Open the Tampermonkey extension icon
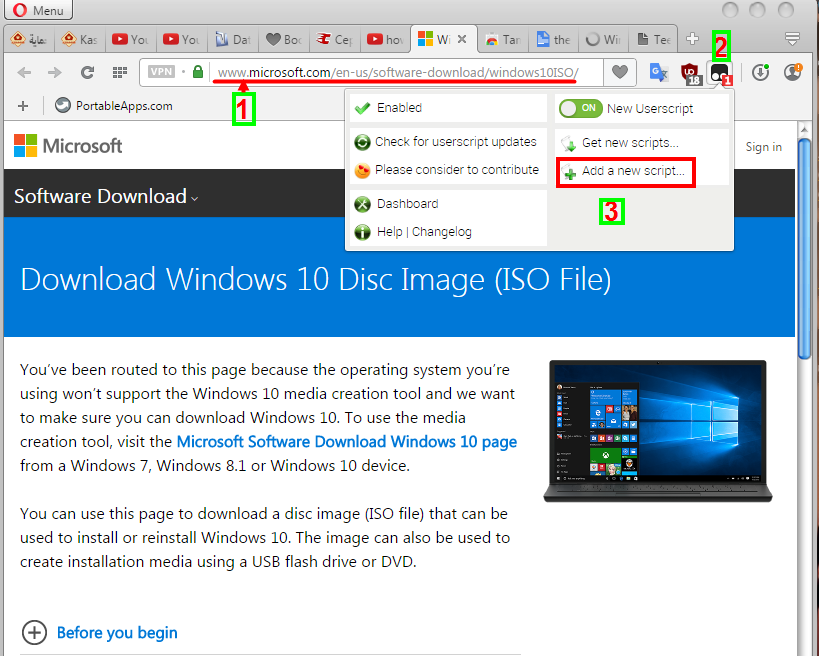Image resolution: width=819 pixels, height=656 pixels. 720,73
